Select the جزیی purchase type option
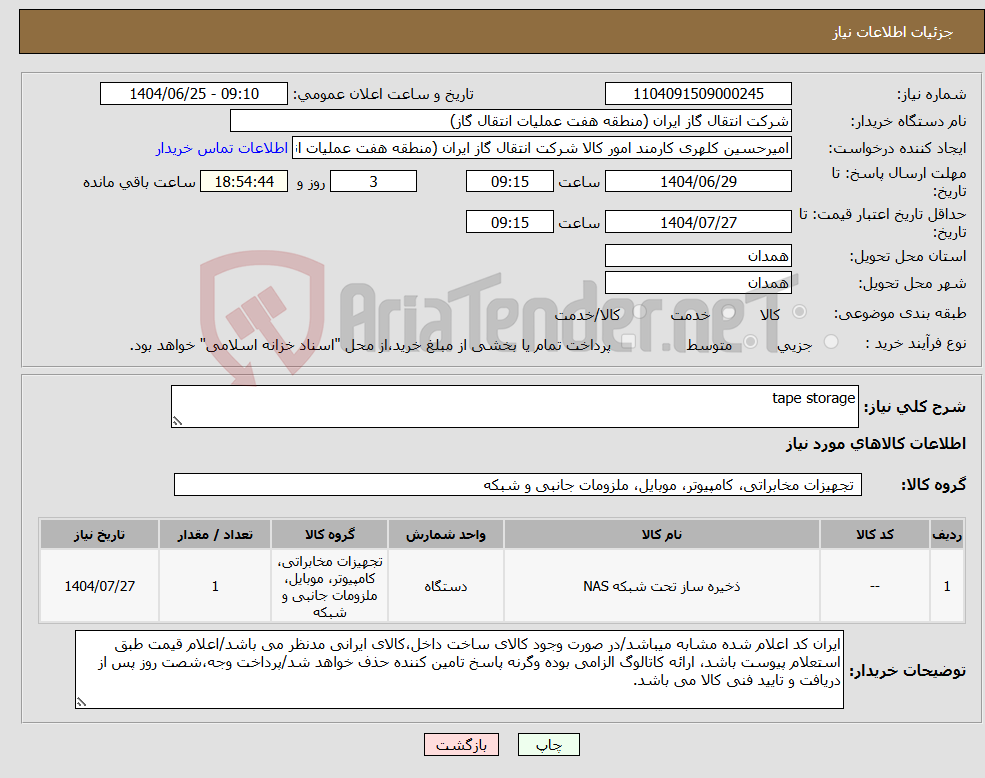Screen dimensions: 985x778 tap(831, 341)
